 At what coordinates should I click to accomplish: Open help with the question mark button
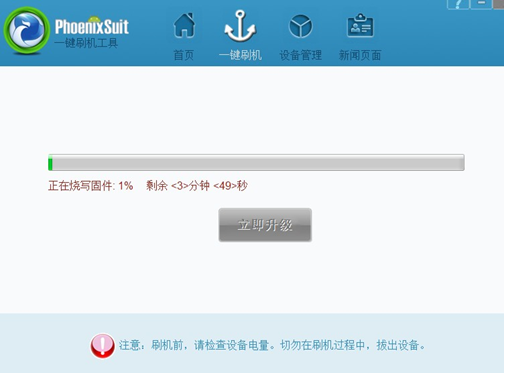point(458,4)
